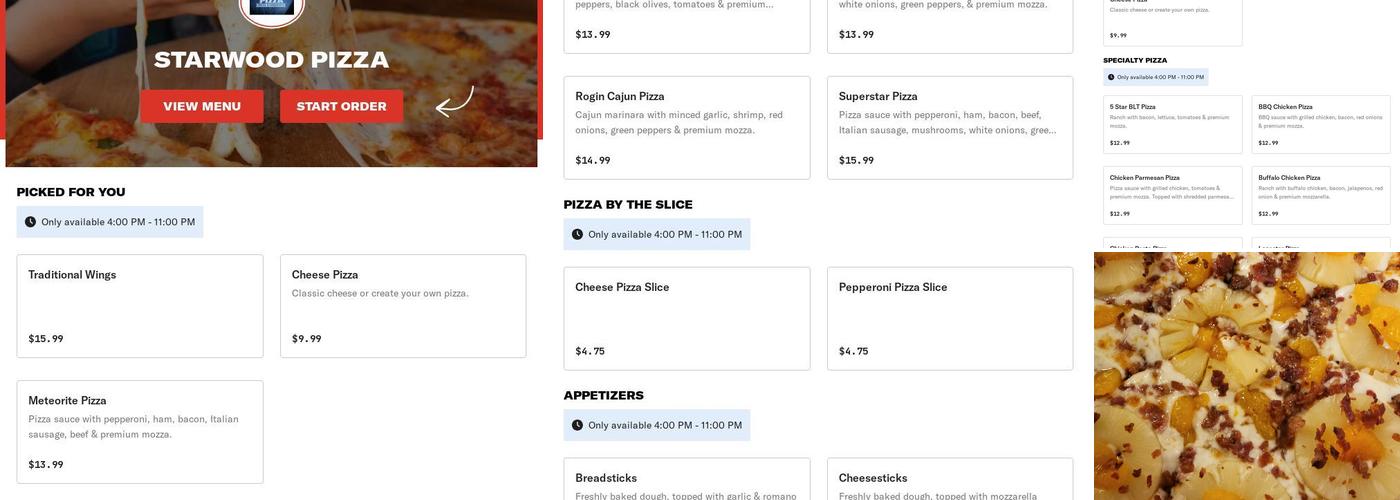Click the clock icon under Picked For You
The width and height of the screenshot is (1400, 500).
30,222
